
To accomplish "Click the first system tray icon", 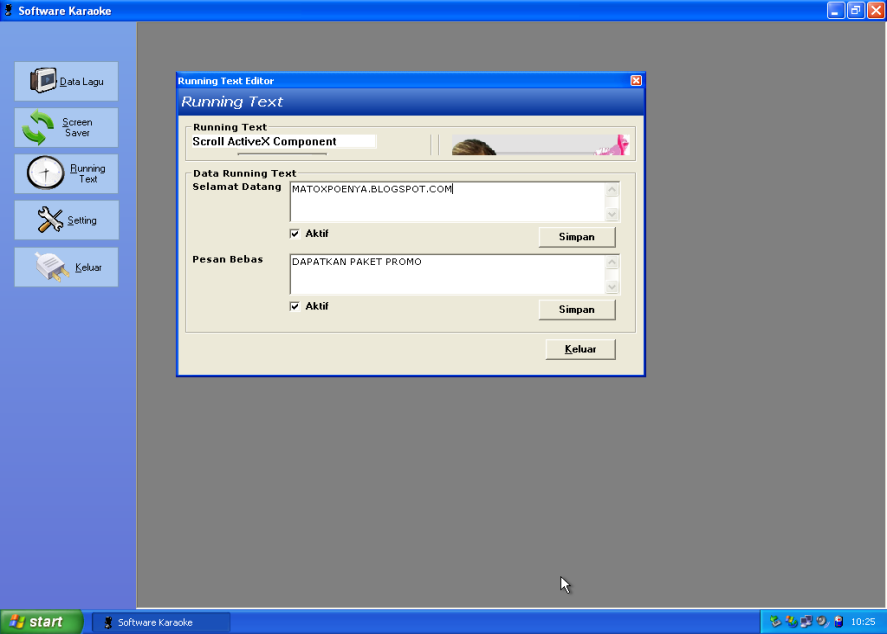I will [776, 622].
